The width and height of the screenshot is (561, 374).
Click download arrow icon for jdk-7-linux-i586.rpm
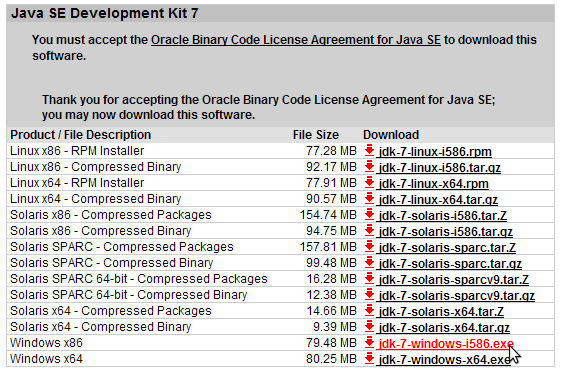tap(369, 151)
